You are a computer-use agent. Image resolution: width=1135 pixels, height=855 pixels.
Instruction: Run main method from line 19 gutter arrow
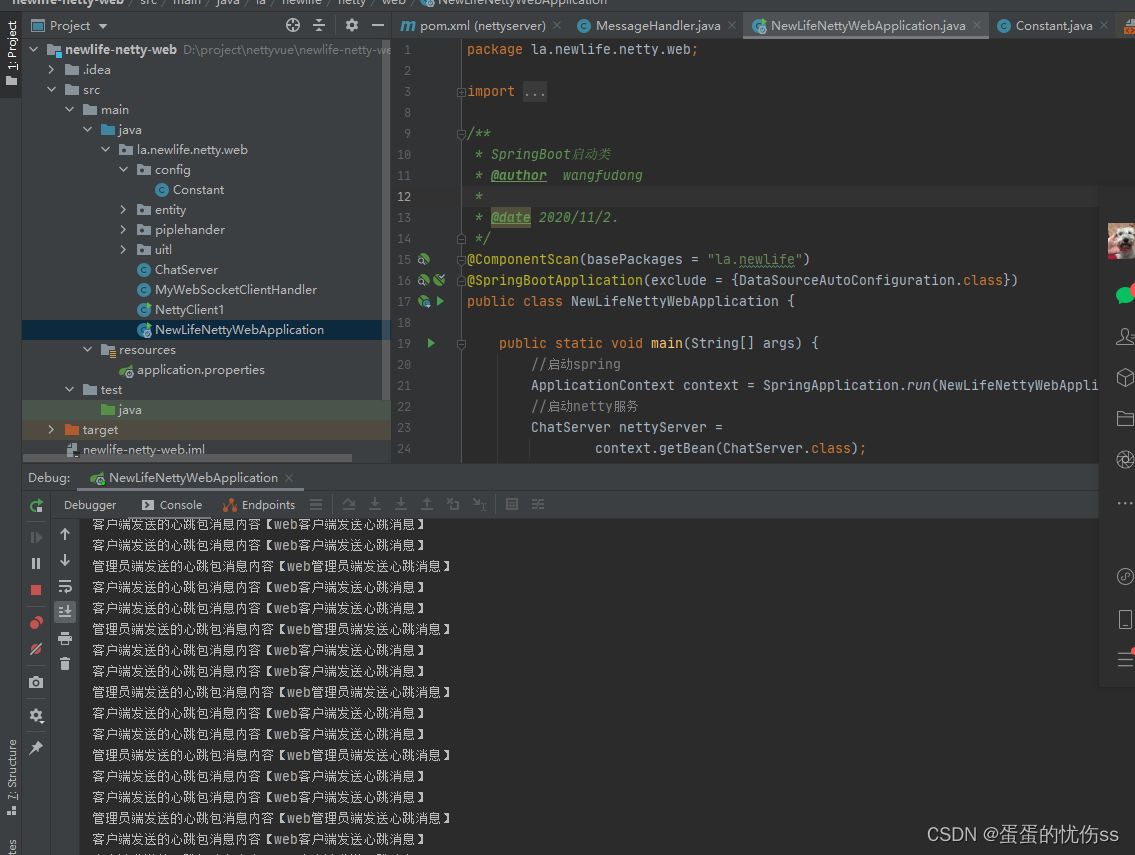click(x=431, y=343)
